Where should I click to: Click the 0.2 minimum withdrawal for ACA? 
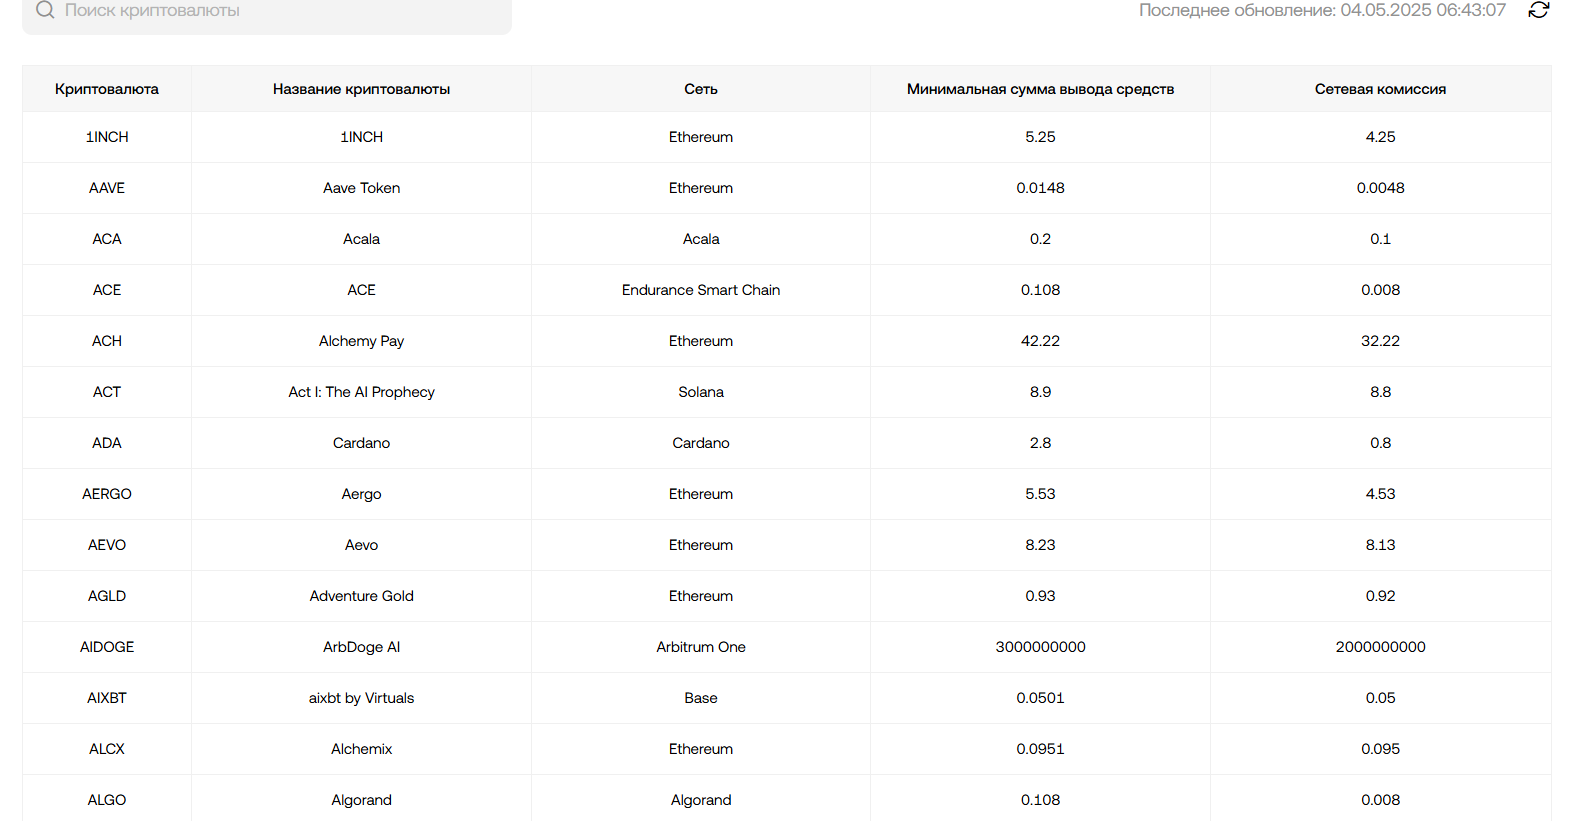tap(1040, 239)
